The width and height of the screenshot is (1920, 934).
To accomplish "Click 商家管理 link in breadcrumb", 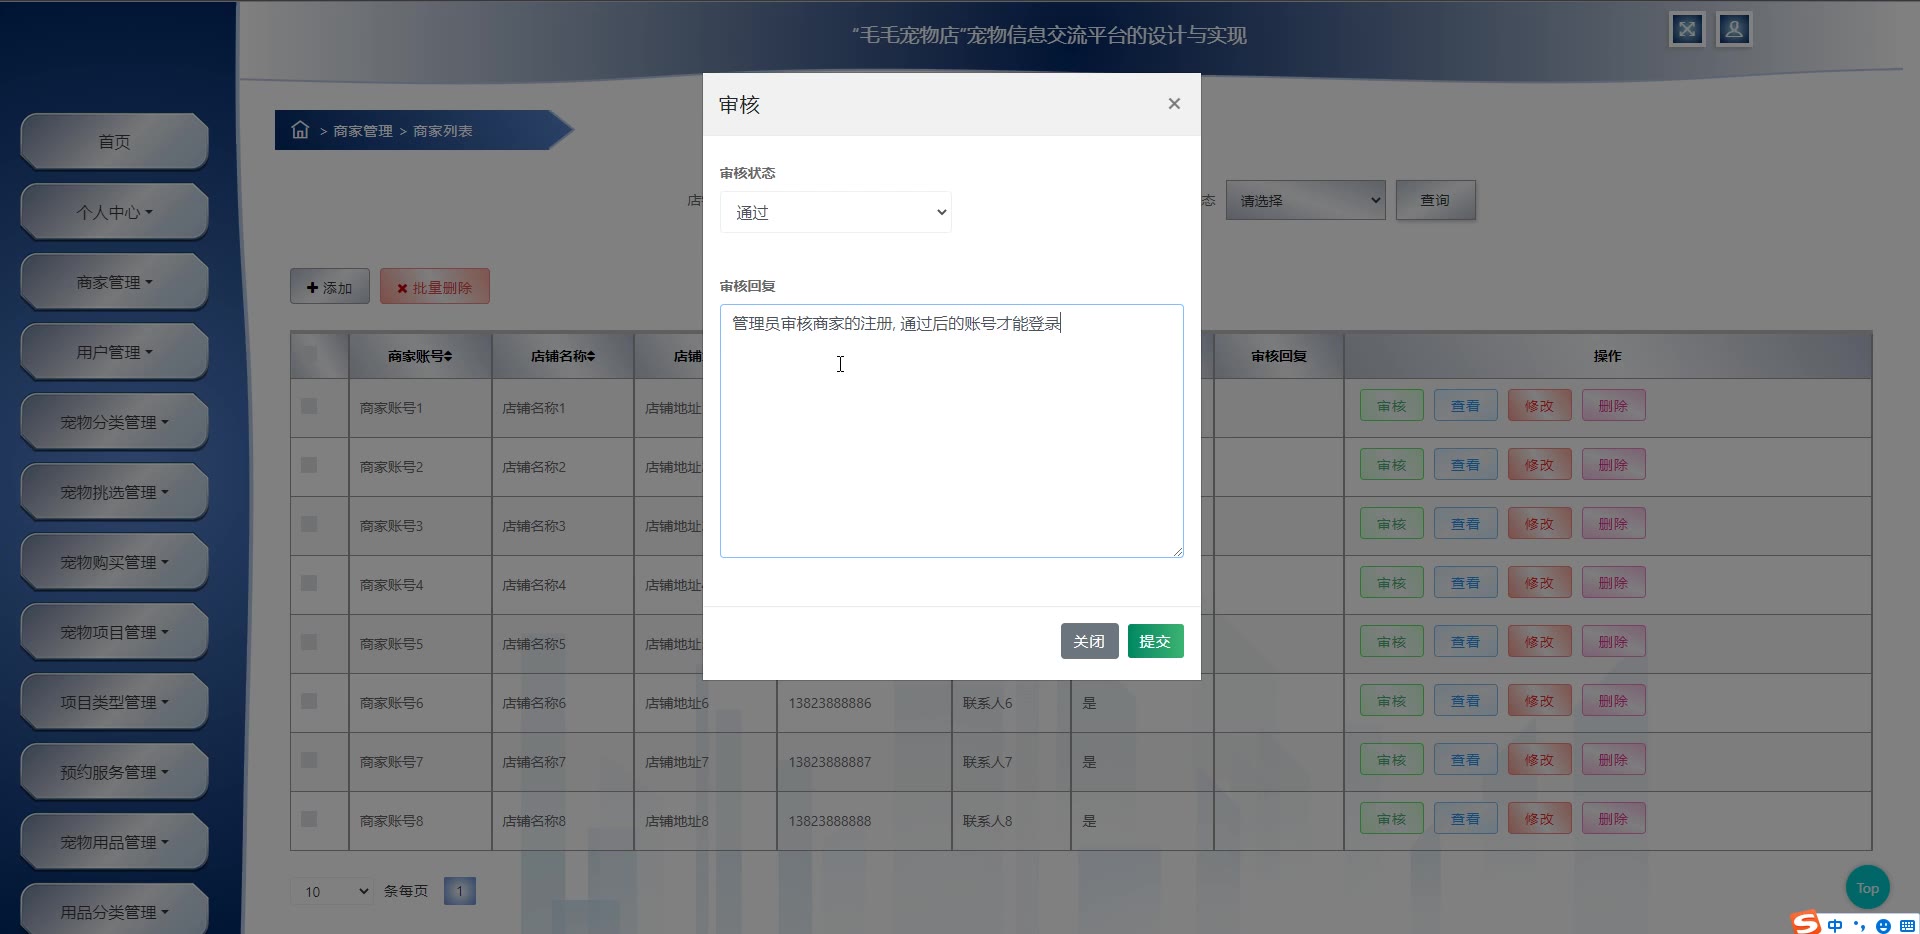I will coord(363,131).
